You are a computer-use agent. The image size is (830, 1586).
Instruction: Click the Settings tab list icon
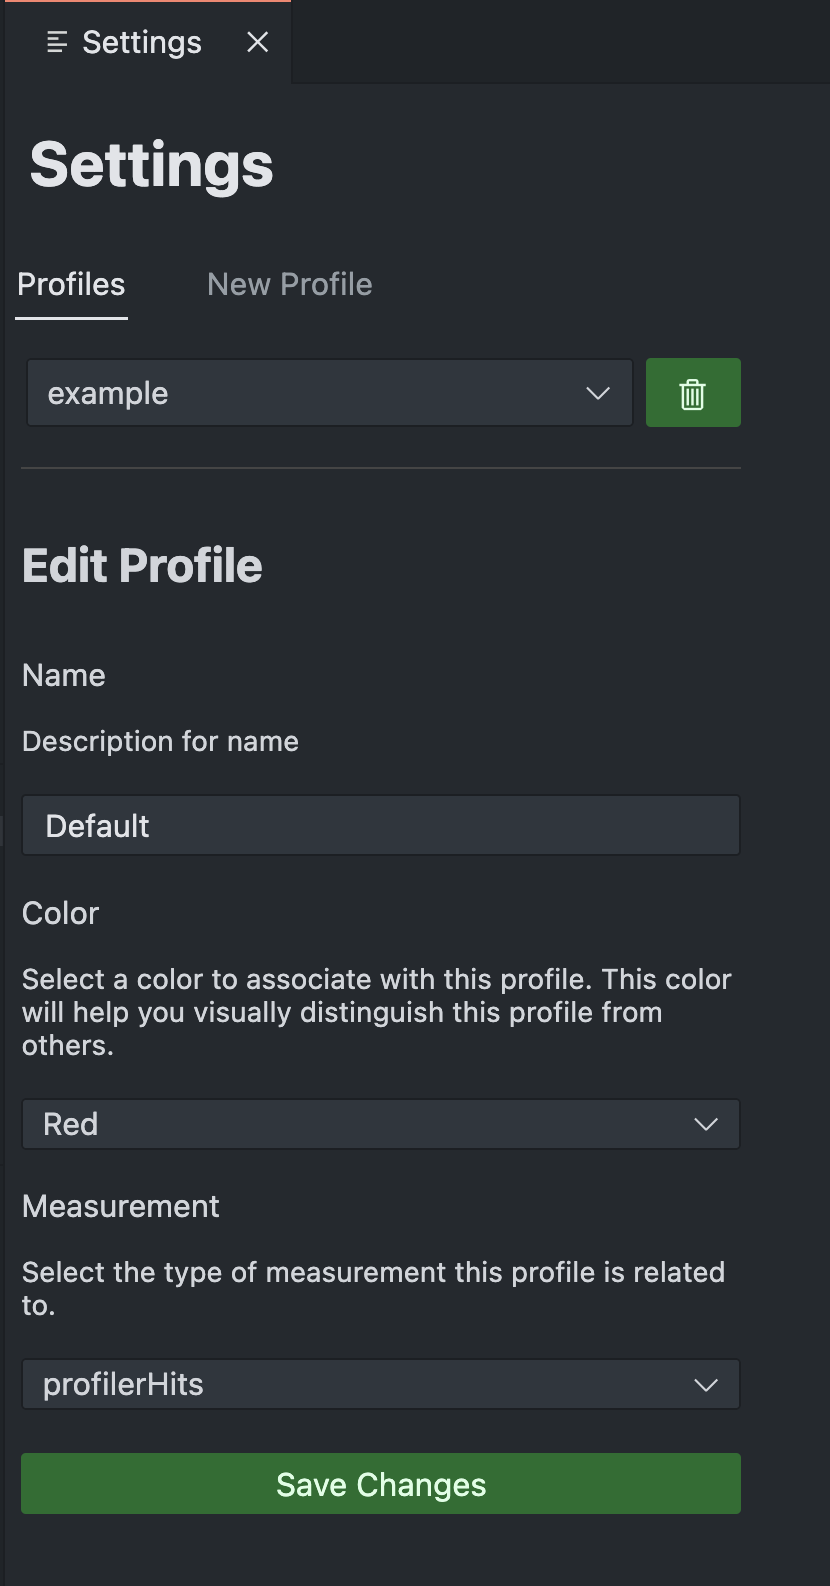[x=57, y=42]
